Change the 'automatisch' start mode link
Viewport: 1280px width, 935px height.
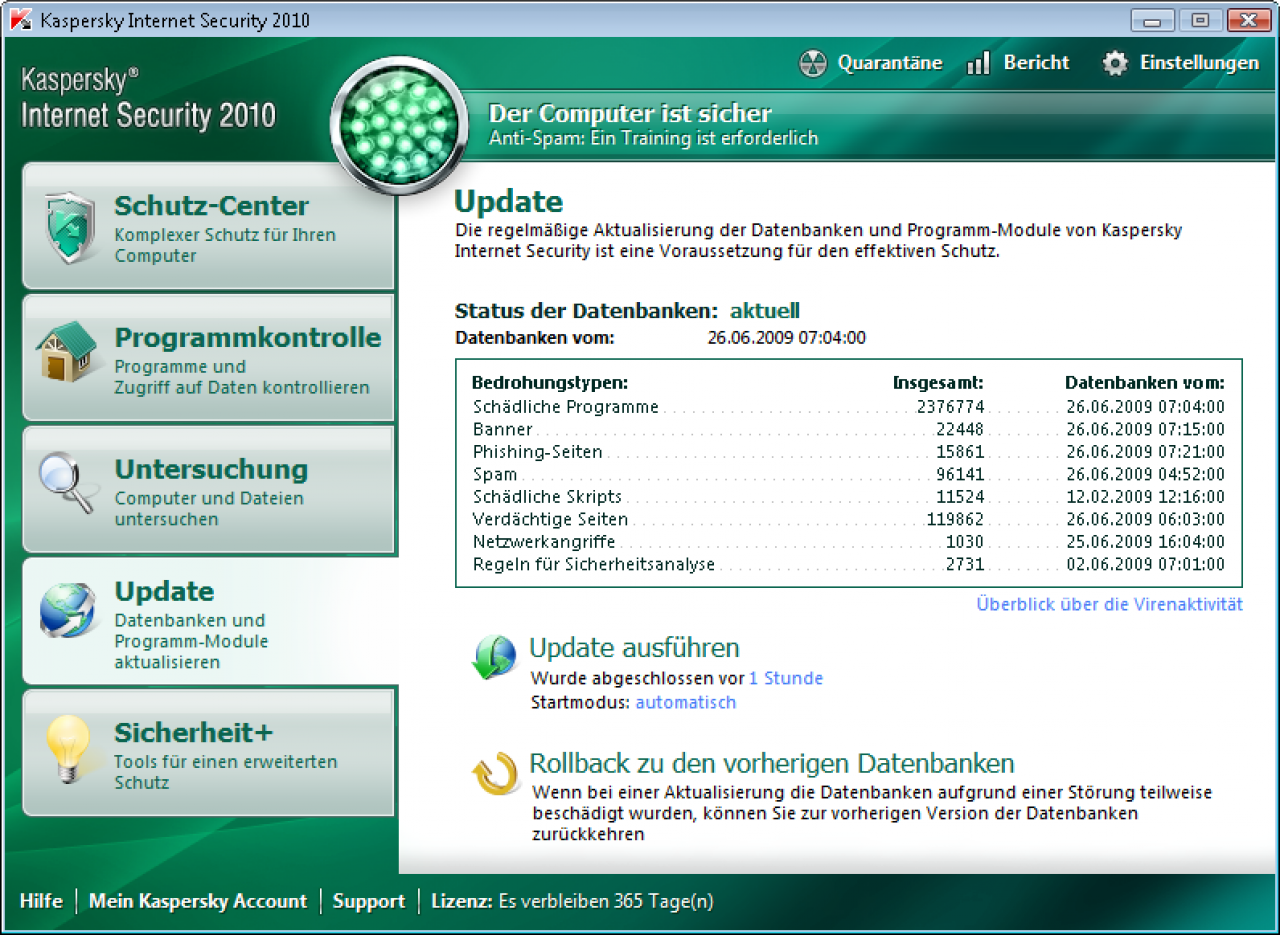click(686, 702)
